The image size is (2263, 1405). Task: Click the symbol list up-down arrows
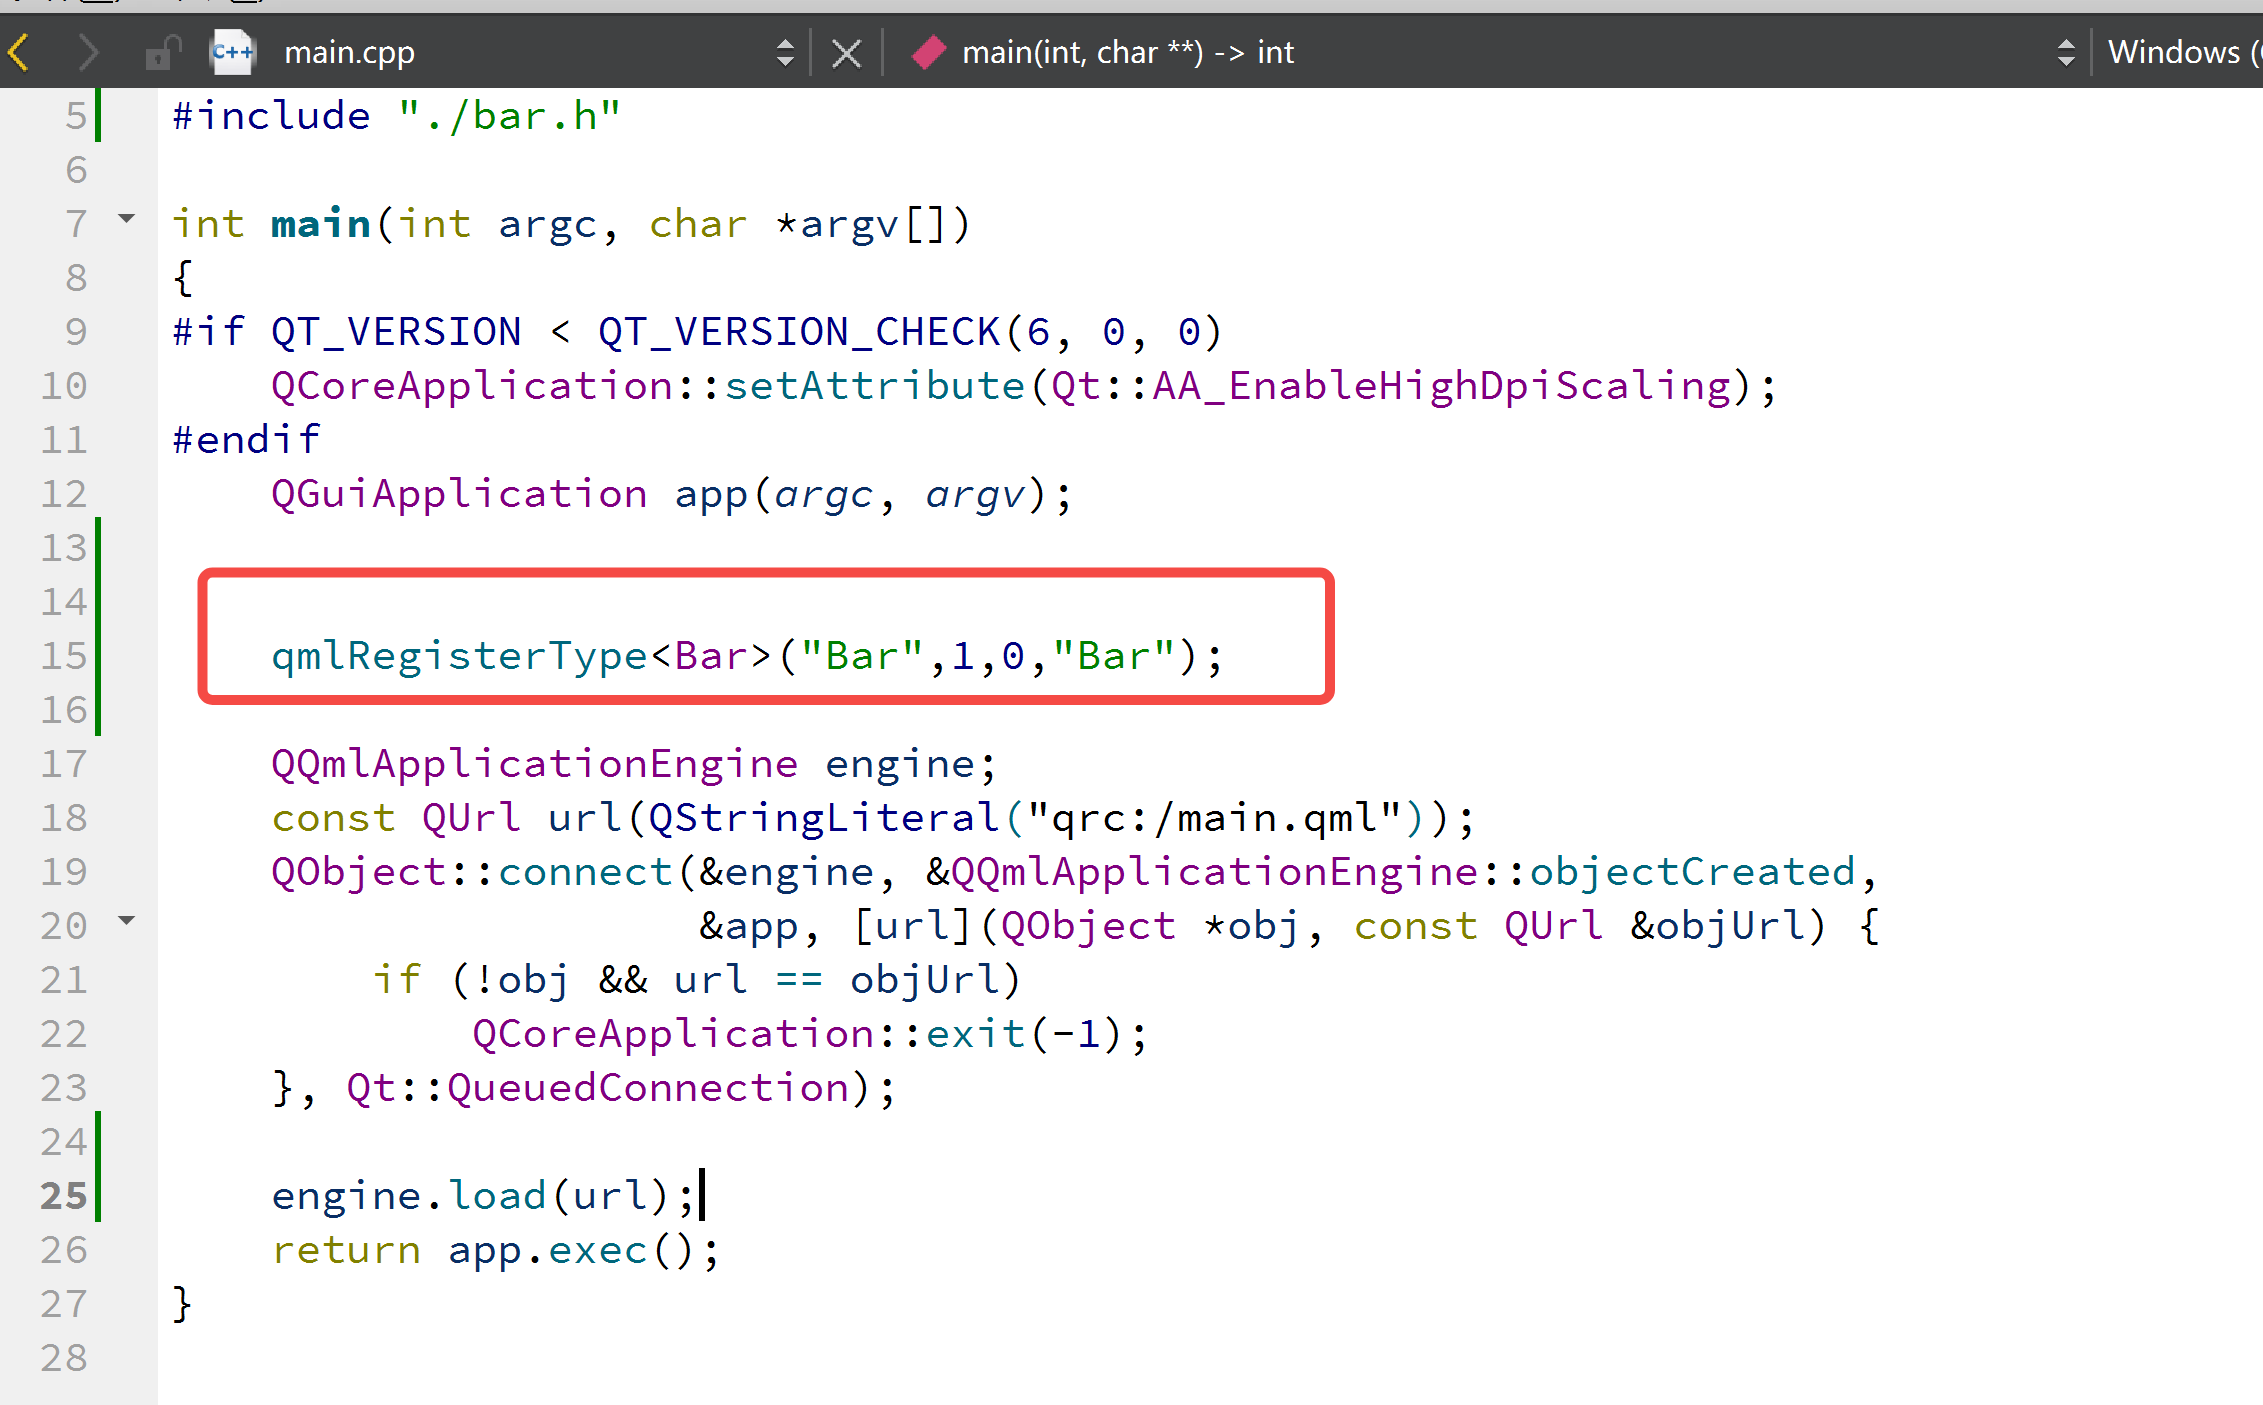[x=2066, y=52]
